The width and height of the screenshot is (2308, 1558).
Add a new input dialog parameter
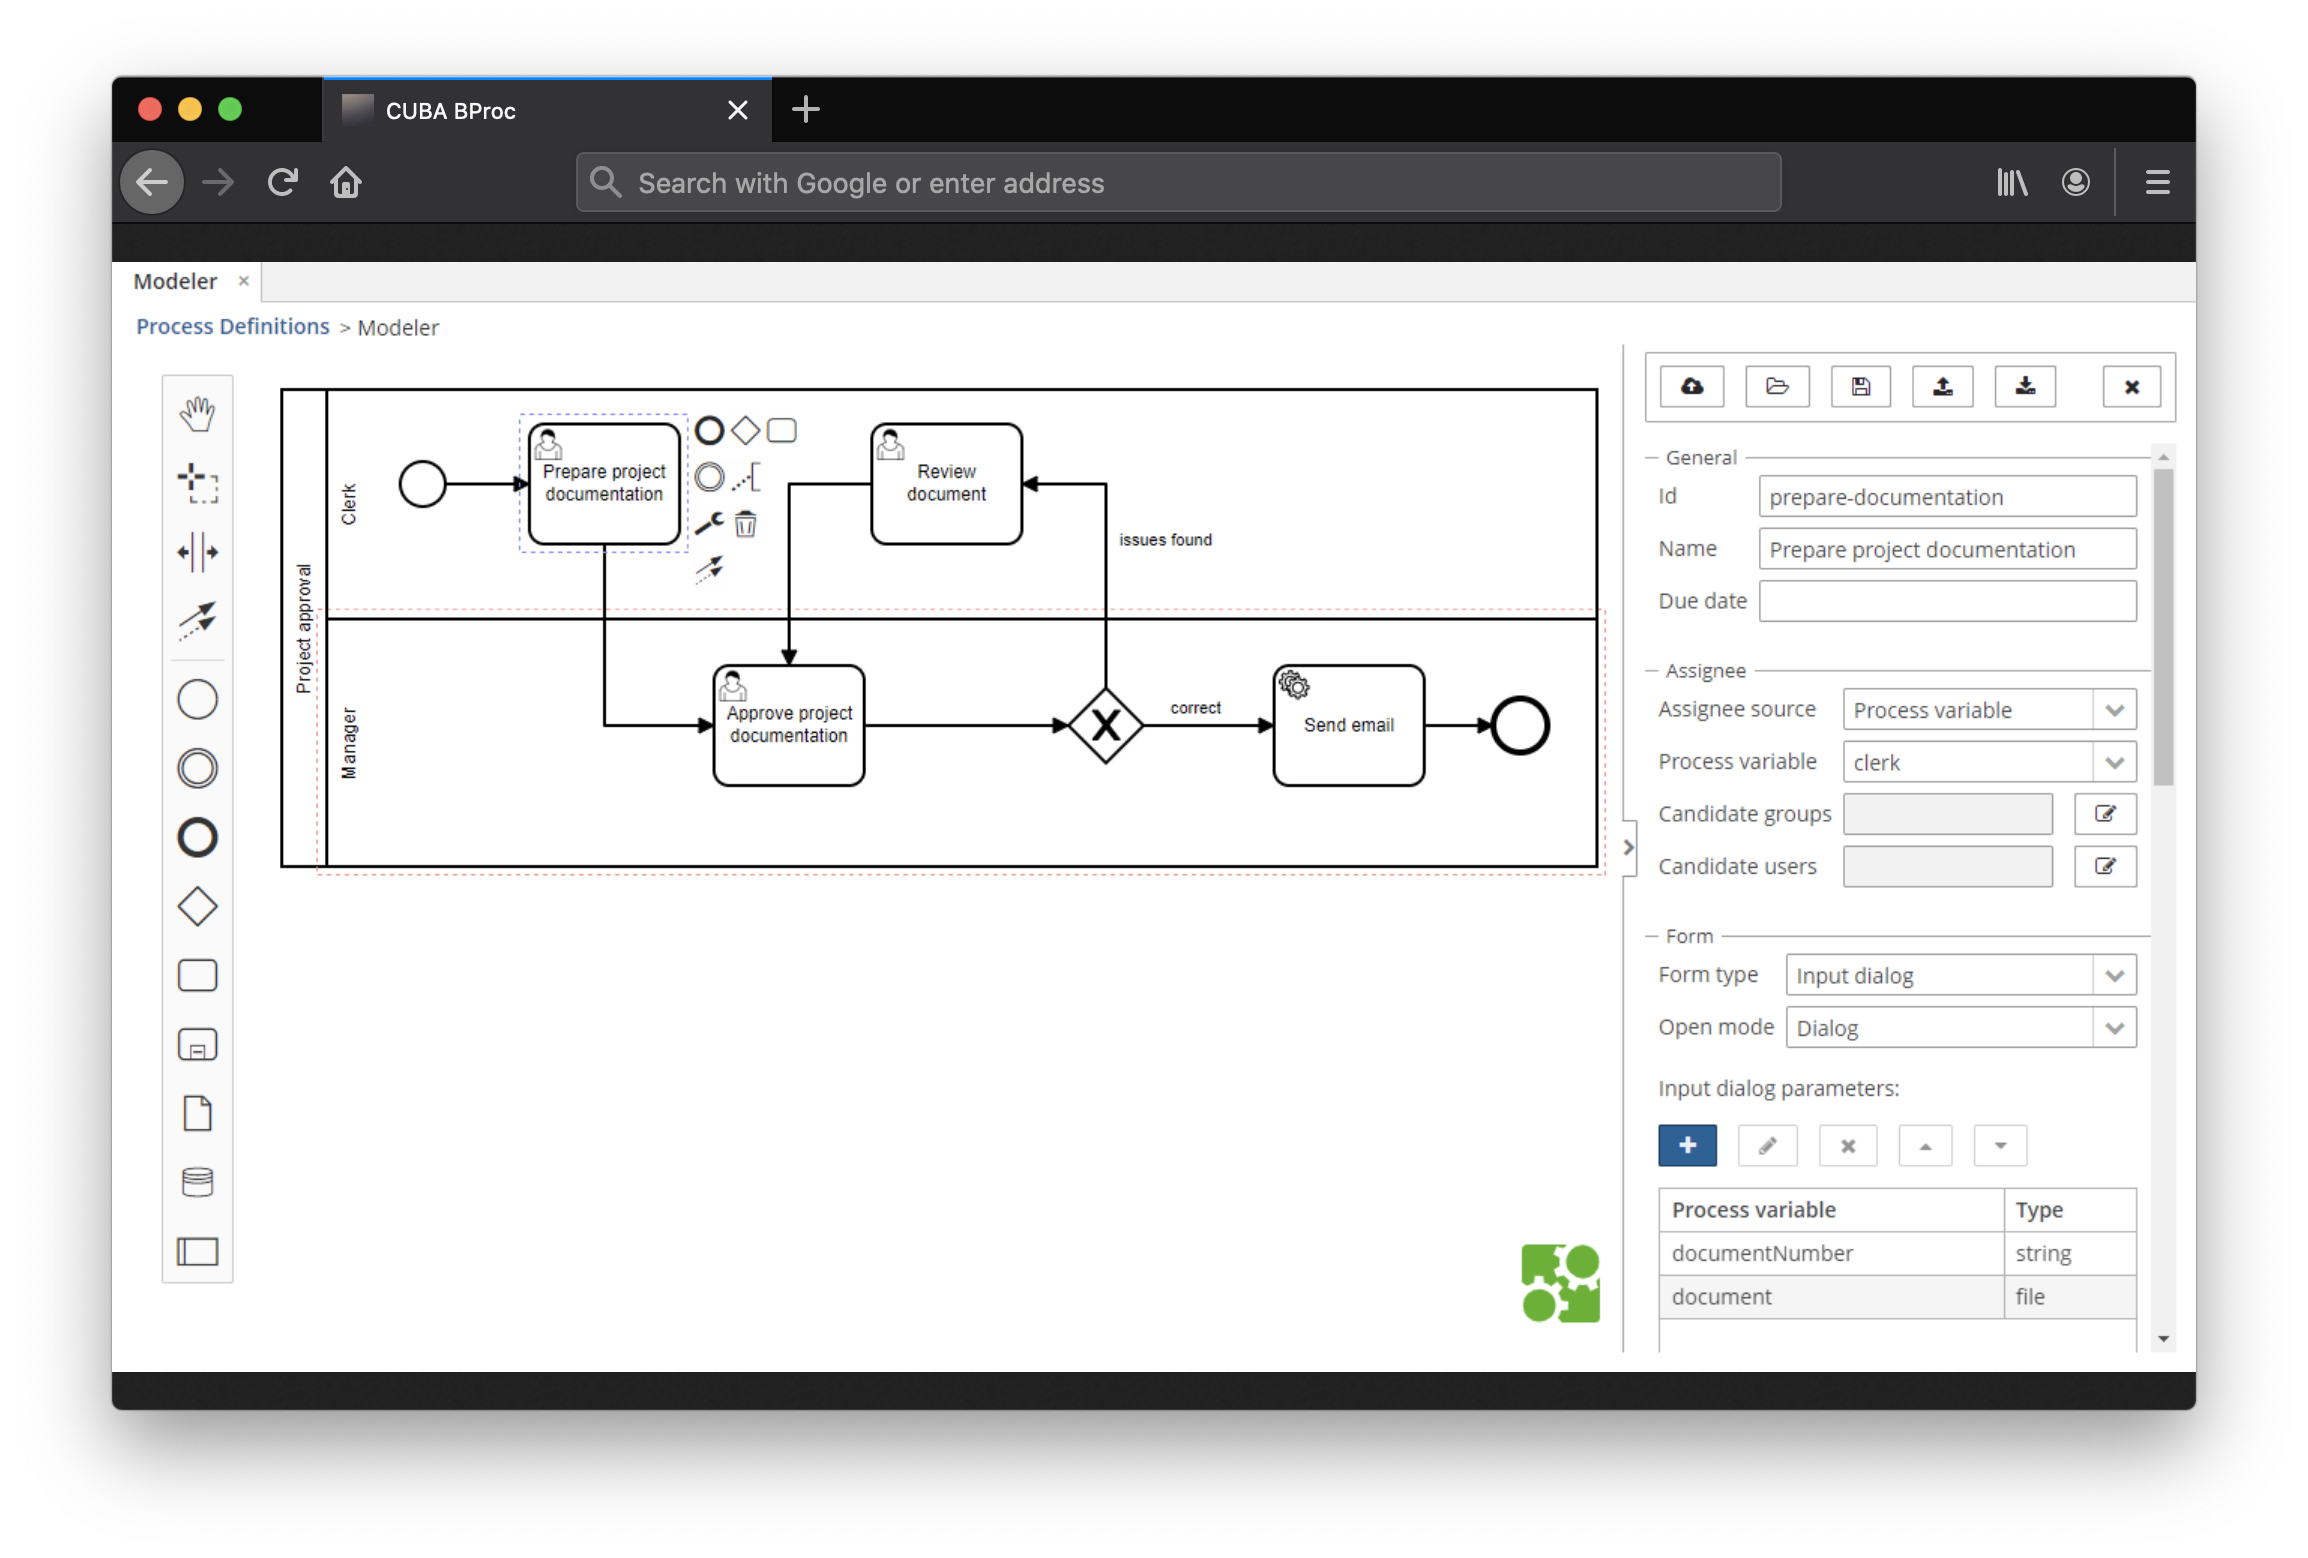point(1687,1145)
